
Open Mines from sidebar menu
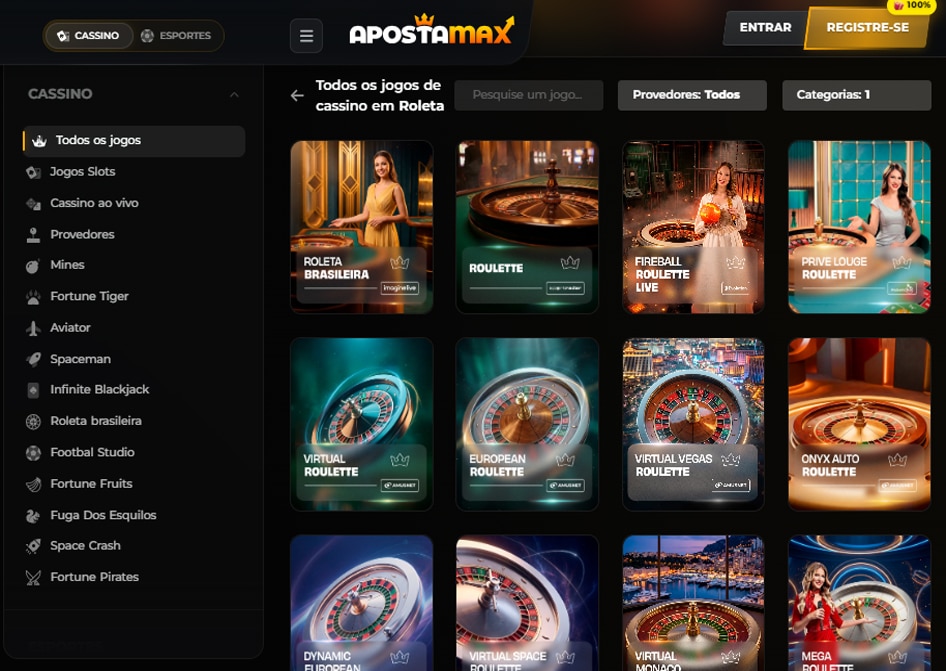tap(68, 265)
